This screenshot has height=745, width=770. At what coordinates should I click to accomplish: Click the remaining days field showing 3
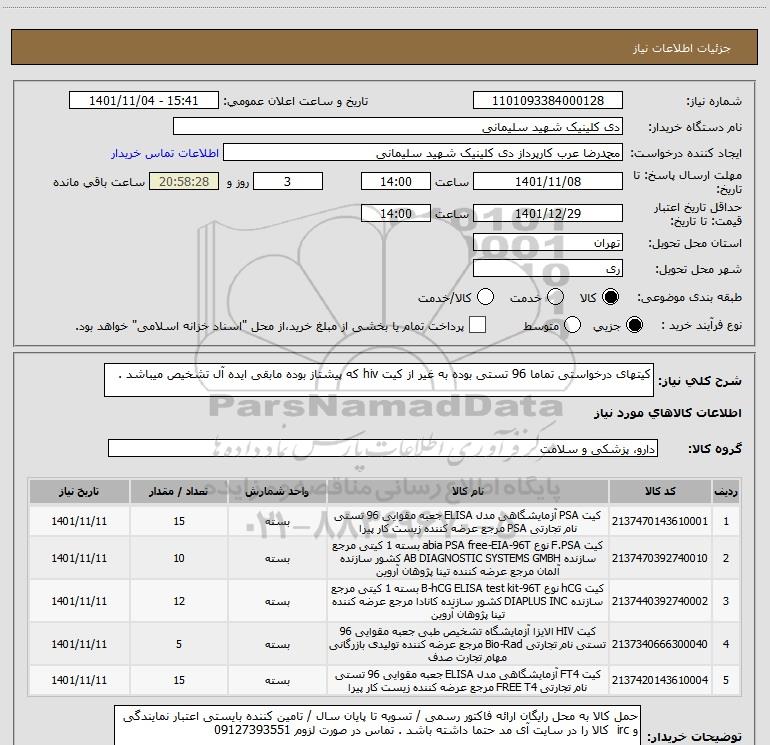click(x=288, y=182)
